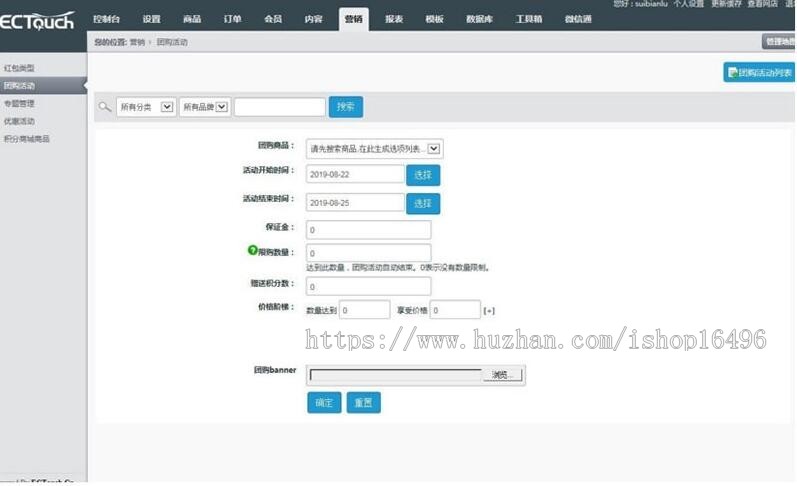The height and width of the screenshot is (486, 797).
Task: Open the 内容 menu
Action: pyautogui.click(x=314, y=19)
